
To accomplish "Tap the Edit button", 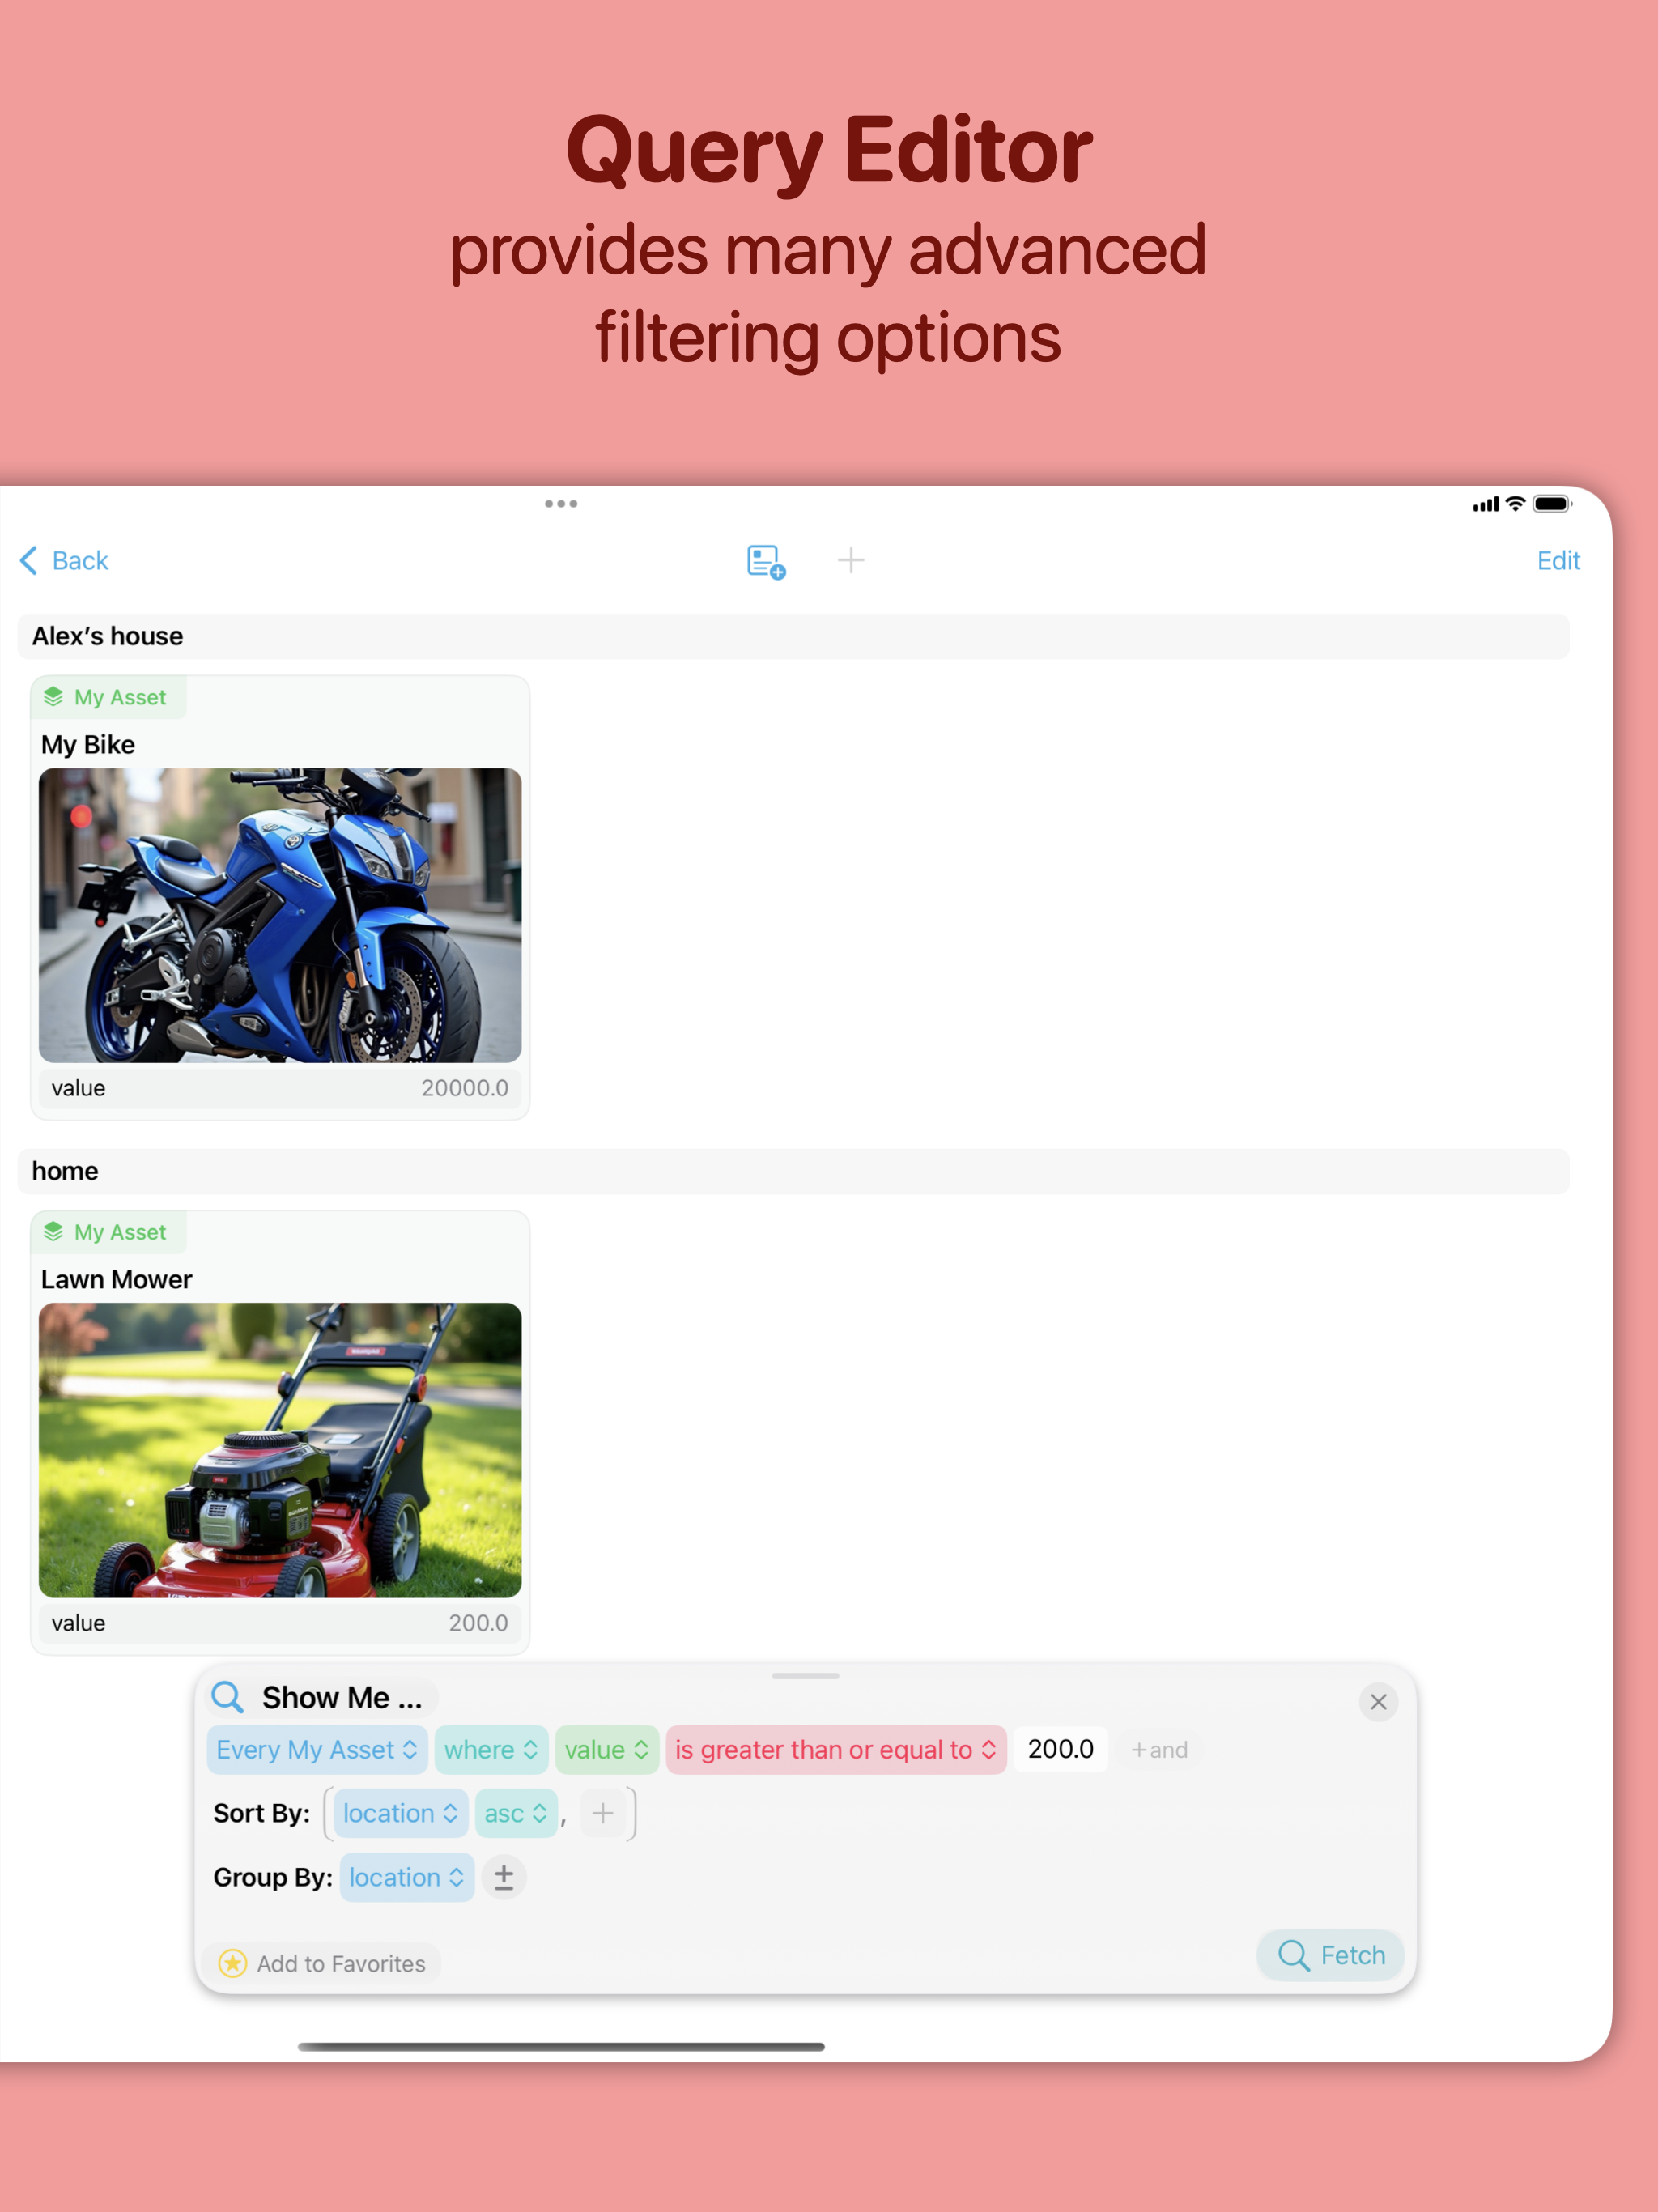I will click(1558, 560).
